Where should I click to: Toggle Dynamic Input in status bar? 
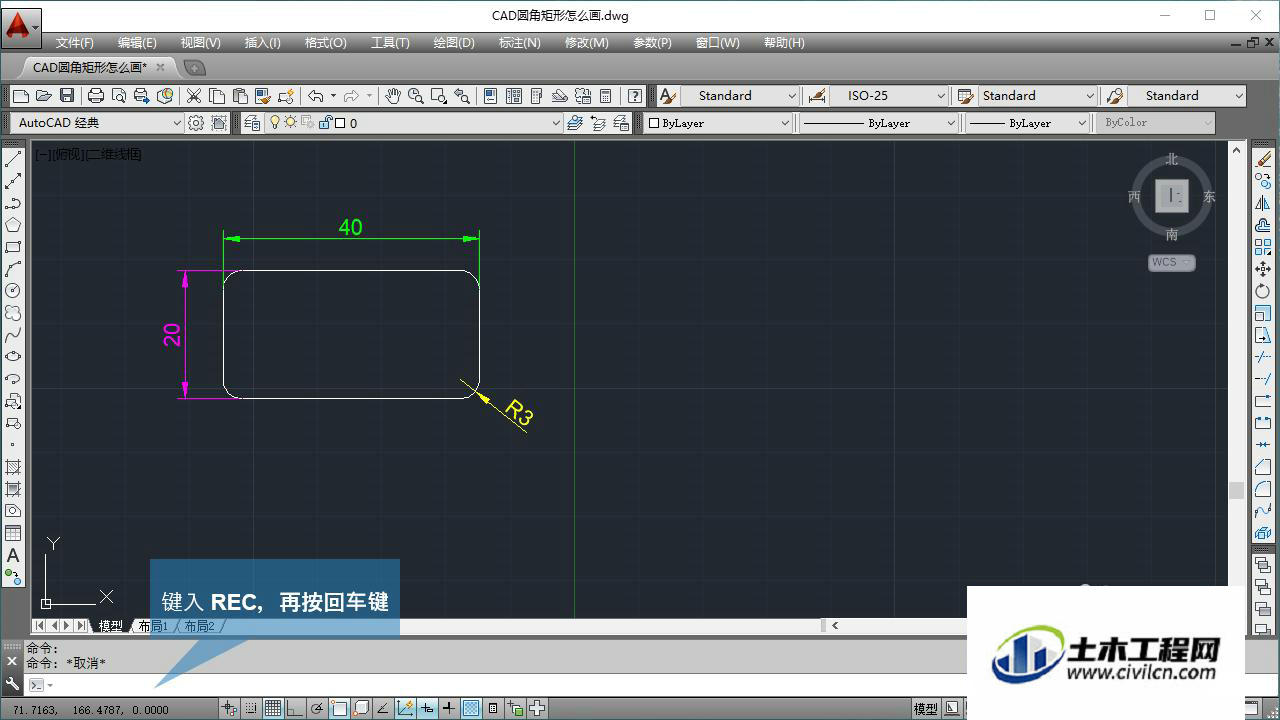pos(427,709)
